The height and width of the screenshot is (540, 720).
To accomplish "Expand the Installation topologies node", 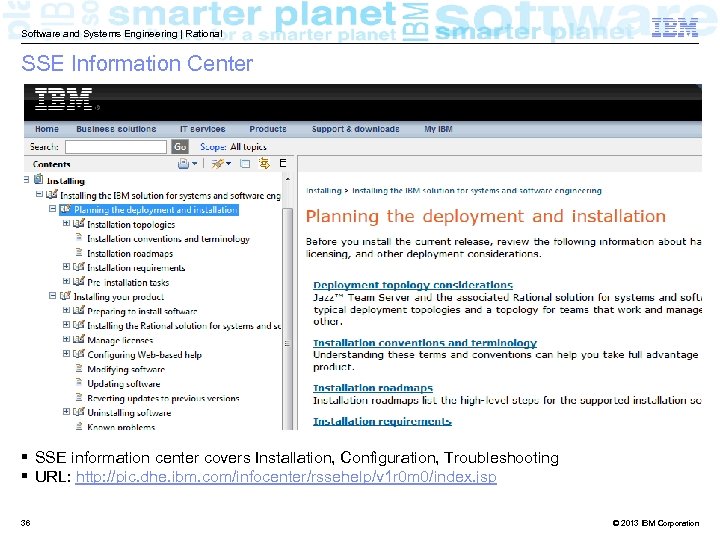I will tap(66, 223).
